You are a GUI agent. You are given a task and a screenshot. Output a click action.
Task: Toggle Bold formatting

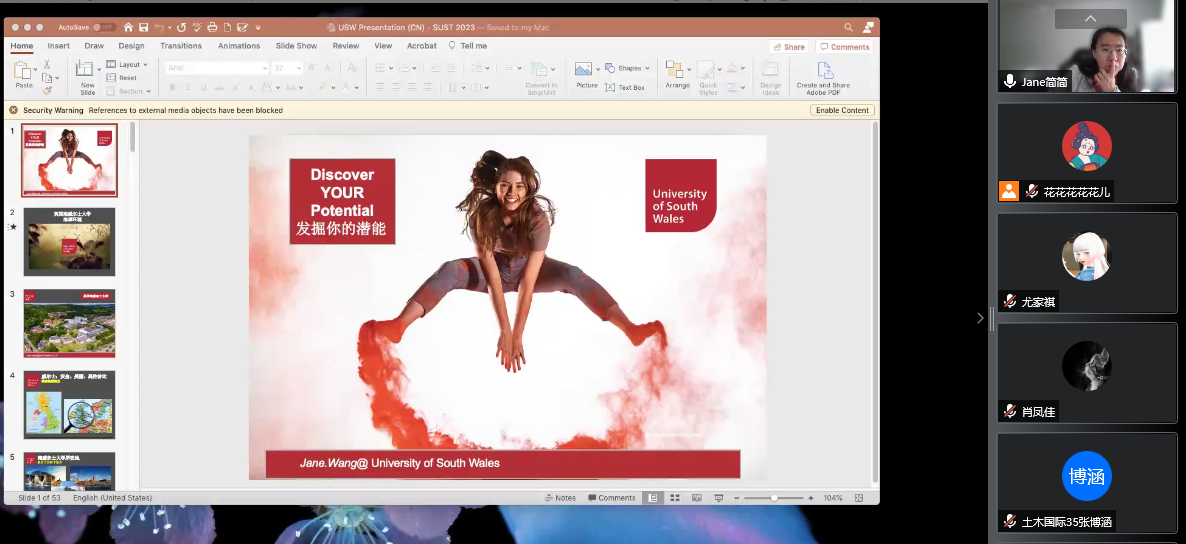coord(172,88)
